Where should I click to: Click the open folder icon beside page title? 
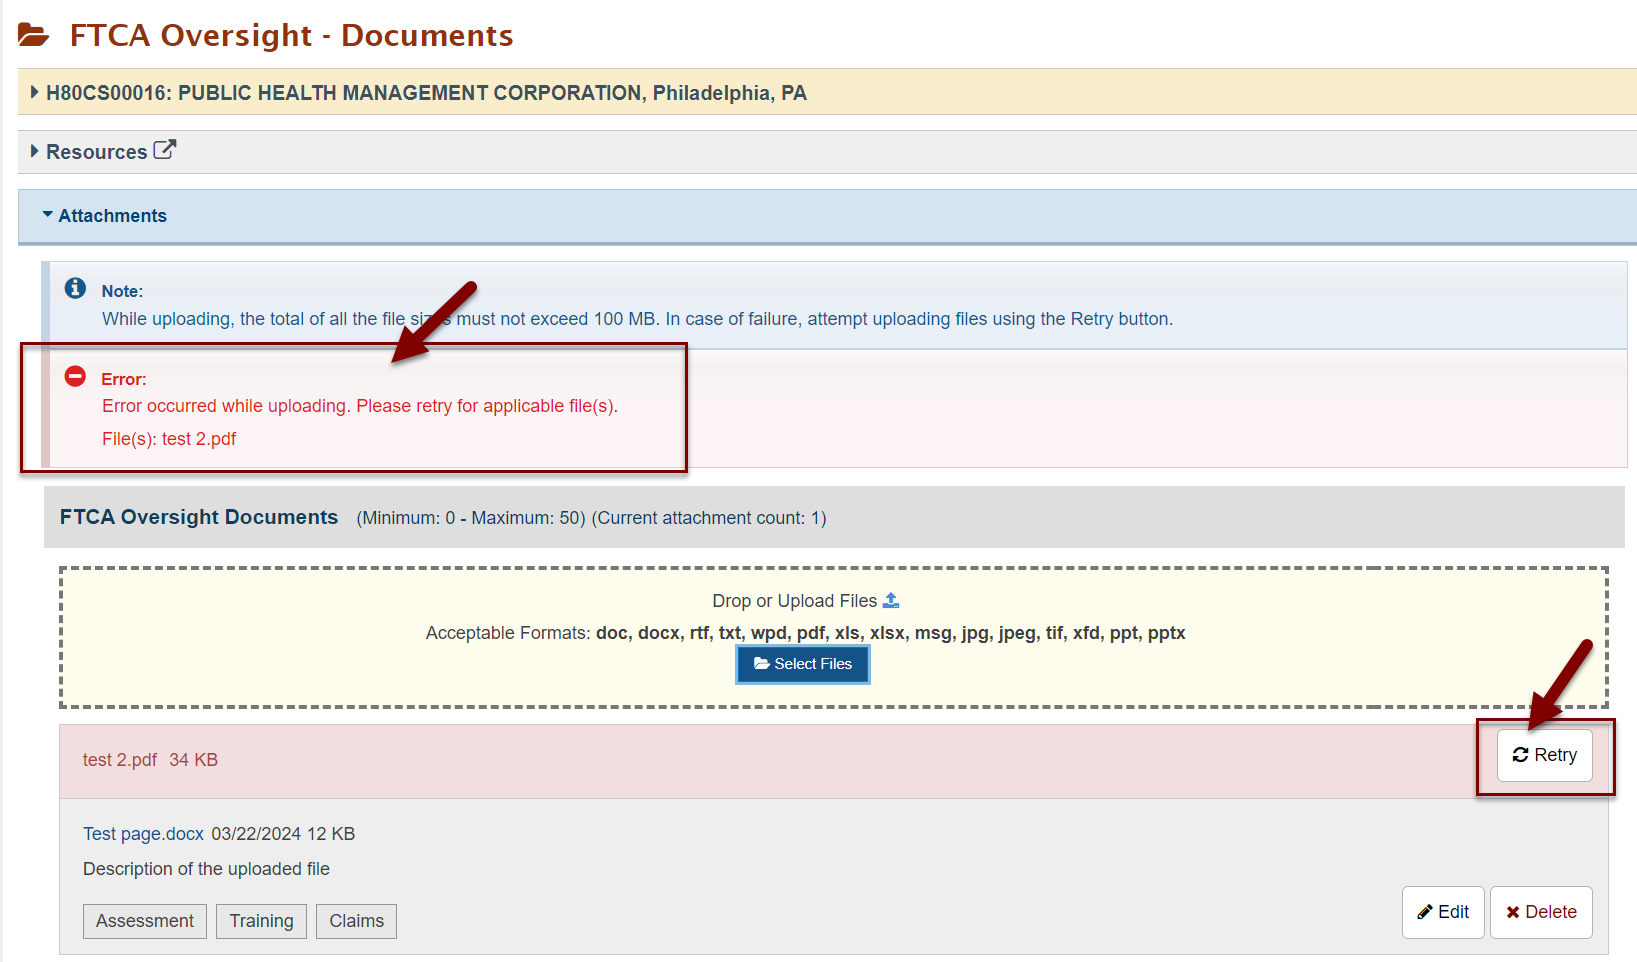34,36
